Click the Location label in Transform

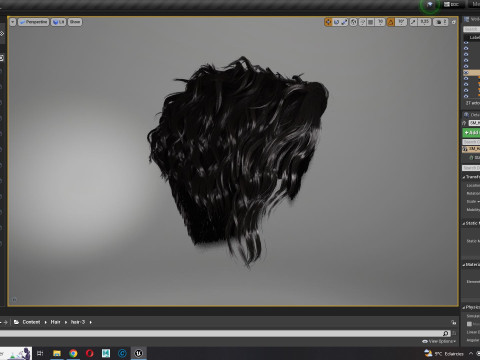(x=473, y=185)
